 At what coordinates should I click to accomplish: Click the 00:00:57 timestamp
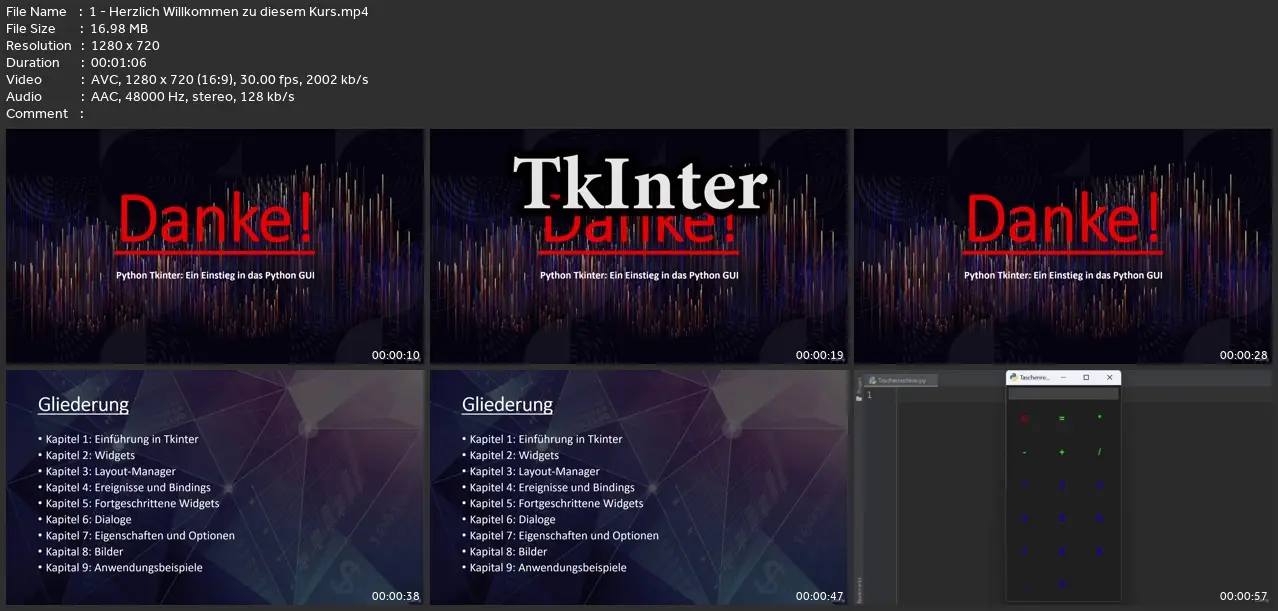coord(1244,596)
